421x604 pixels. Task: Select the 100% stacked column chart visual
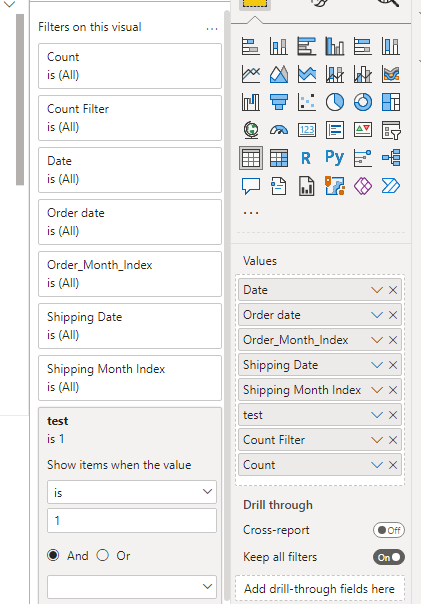391,46
